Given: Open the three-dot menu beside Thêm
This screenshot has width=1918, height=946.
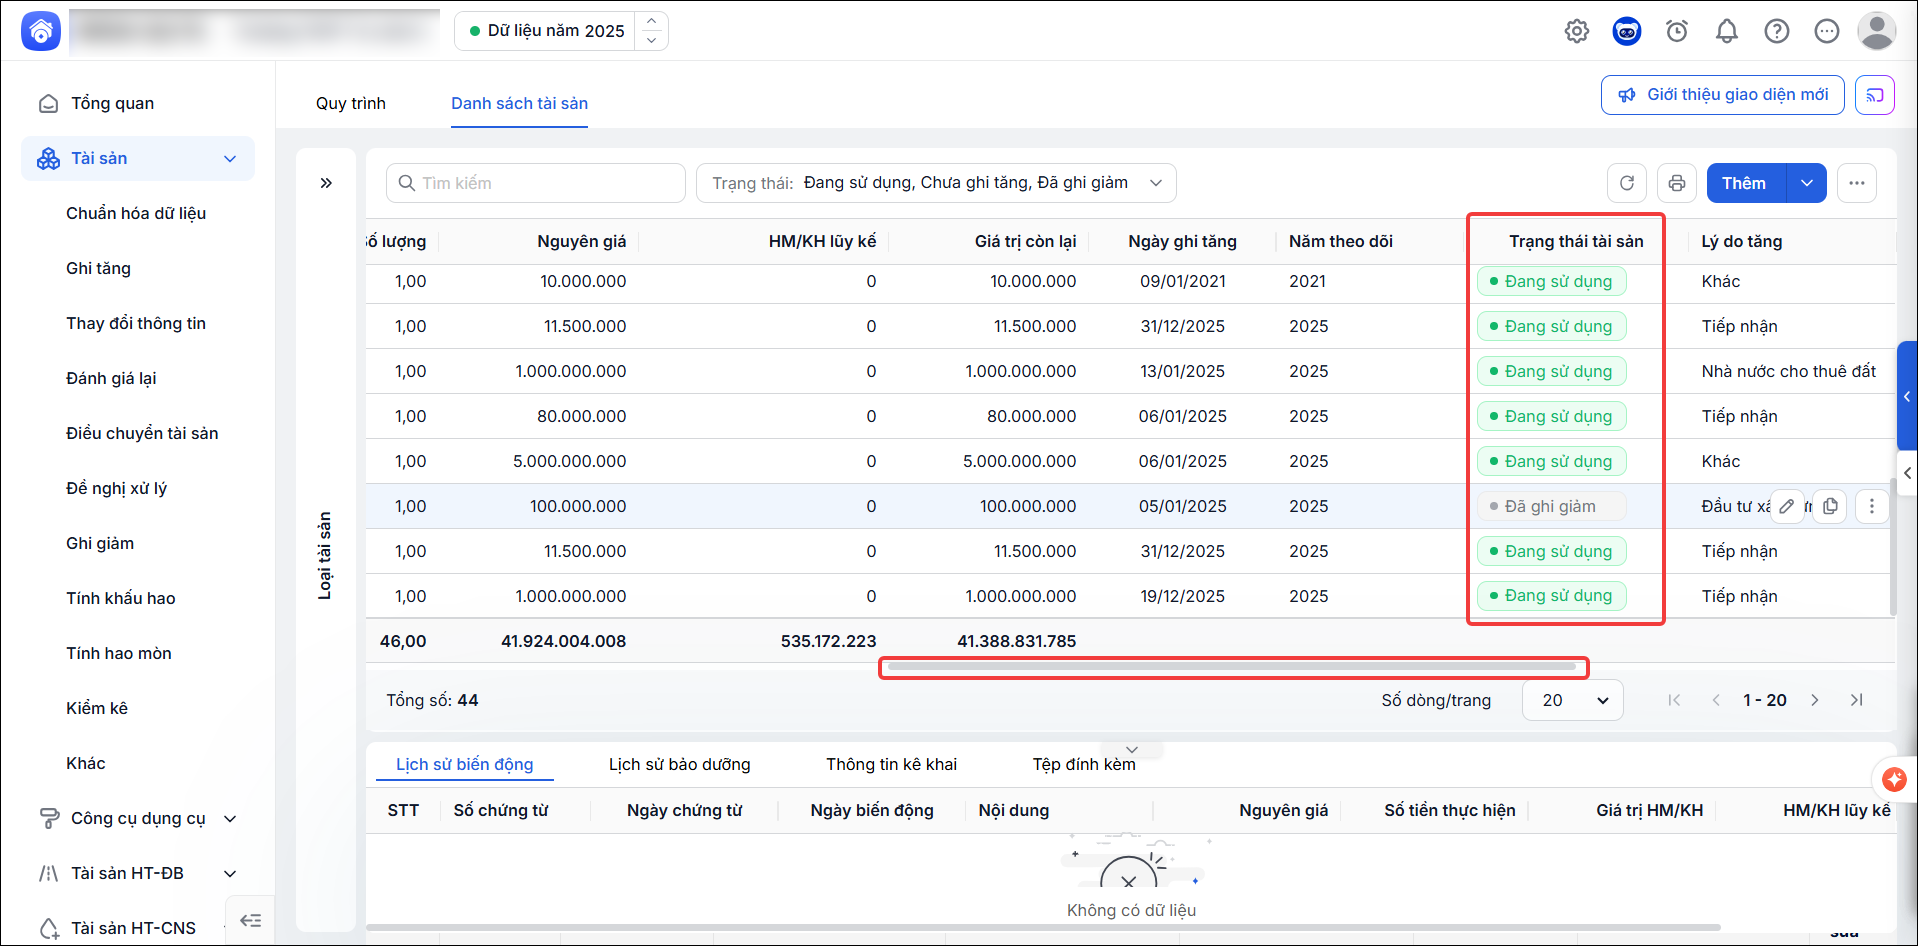Looking at the screenshot, I should [x=1857, y=183].
